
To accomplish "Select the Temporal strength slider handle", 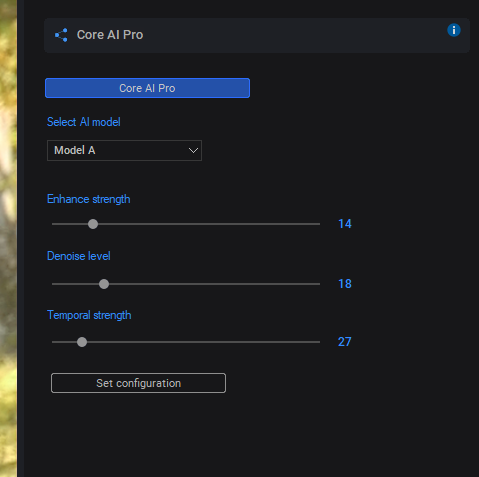I will pyautogui.click(x=82, y=342).
